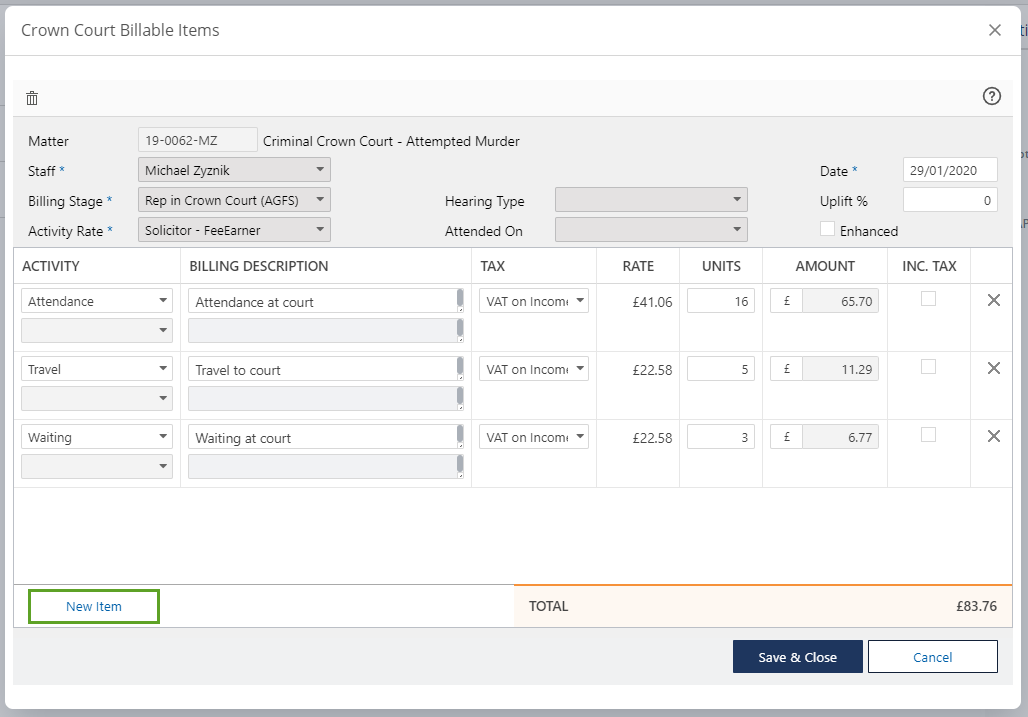The height and width of the screenshot is (717, 1028).
Task: Click the Save & Close button
Action: (797, 657)
